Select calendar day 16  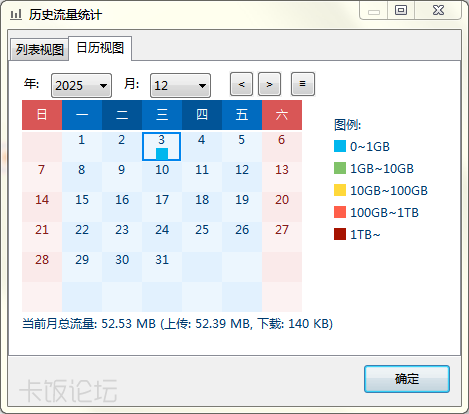coord(122,207)
